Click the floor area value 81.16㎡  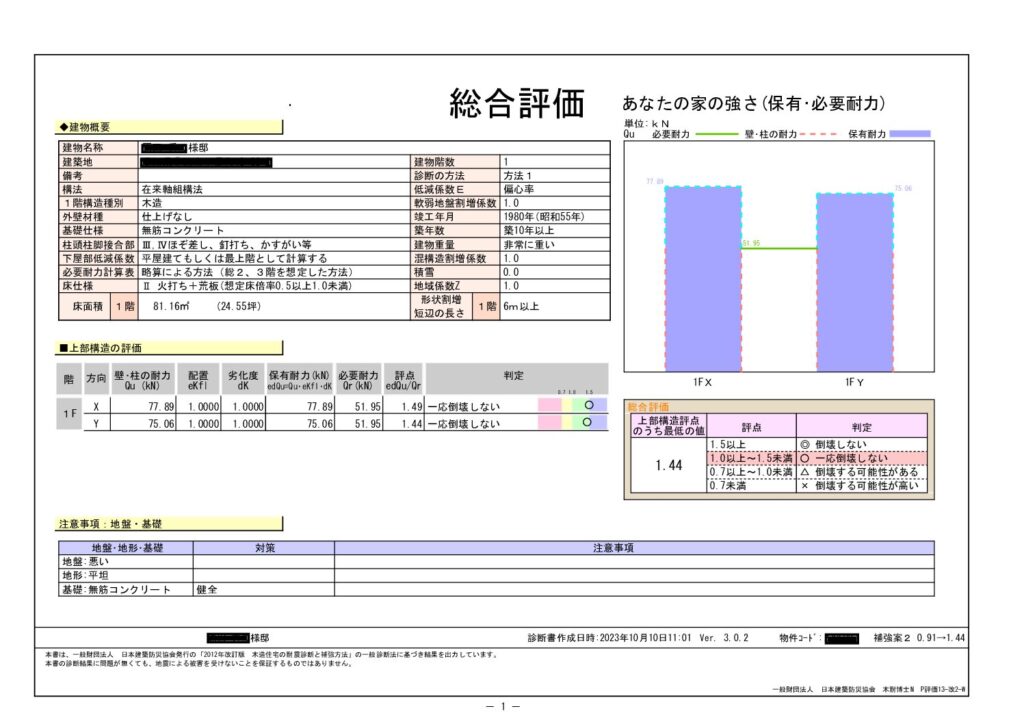pos(166,306)
